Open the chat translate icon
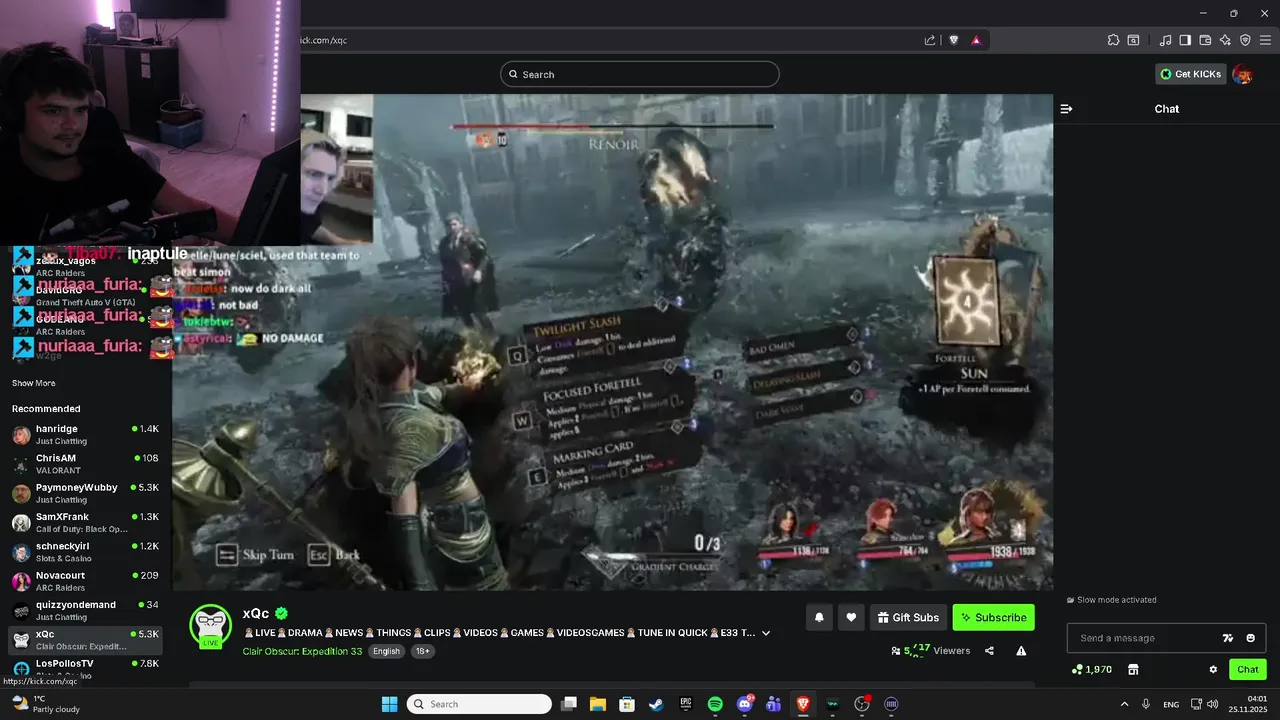Image resolution: width=1280 pixels, height=720 pixels. tap(1228, 638)
